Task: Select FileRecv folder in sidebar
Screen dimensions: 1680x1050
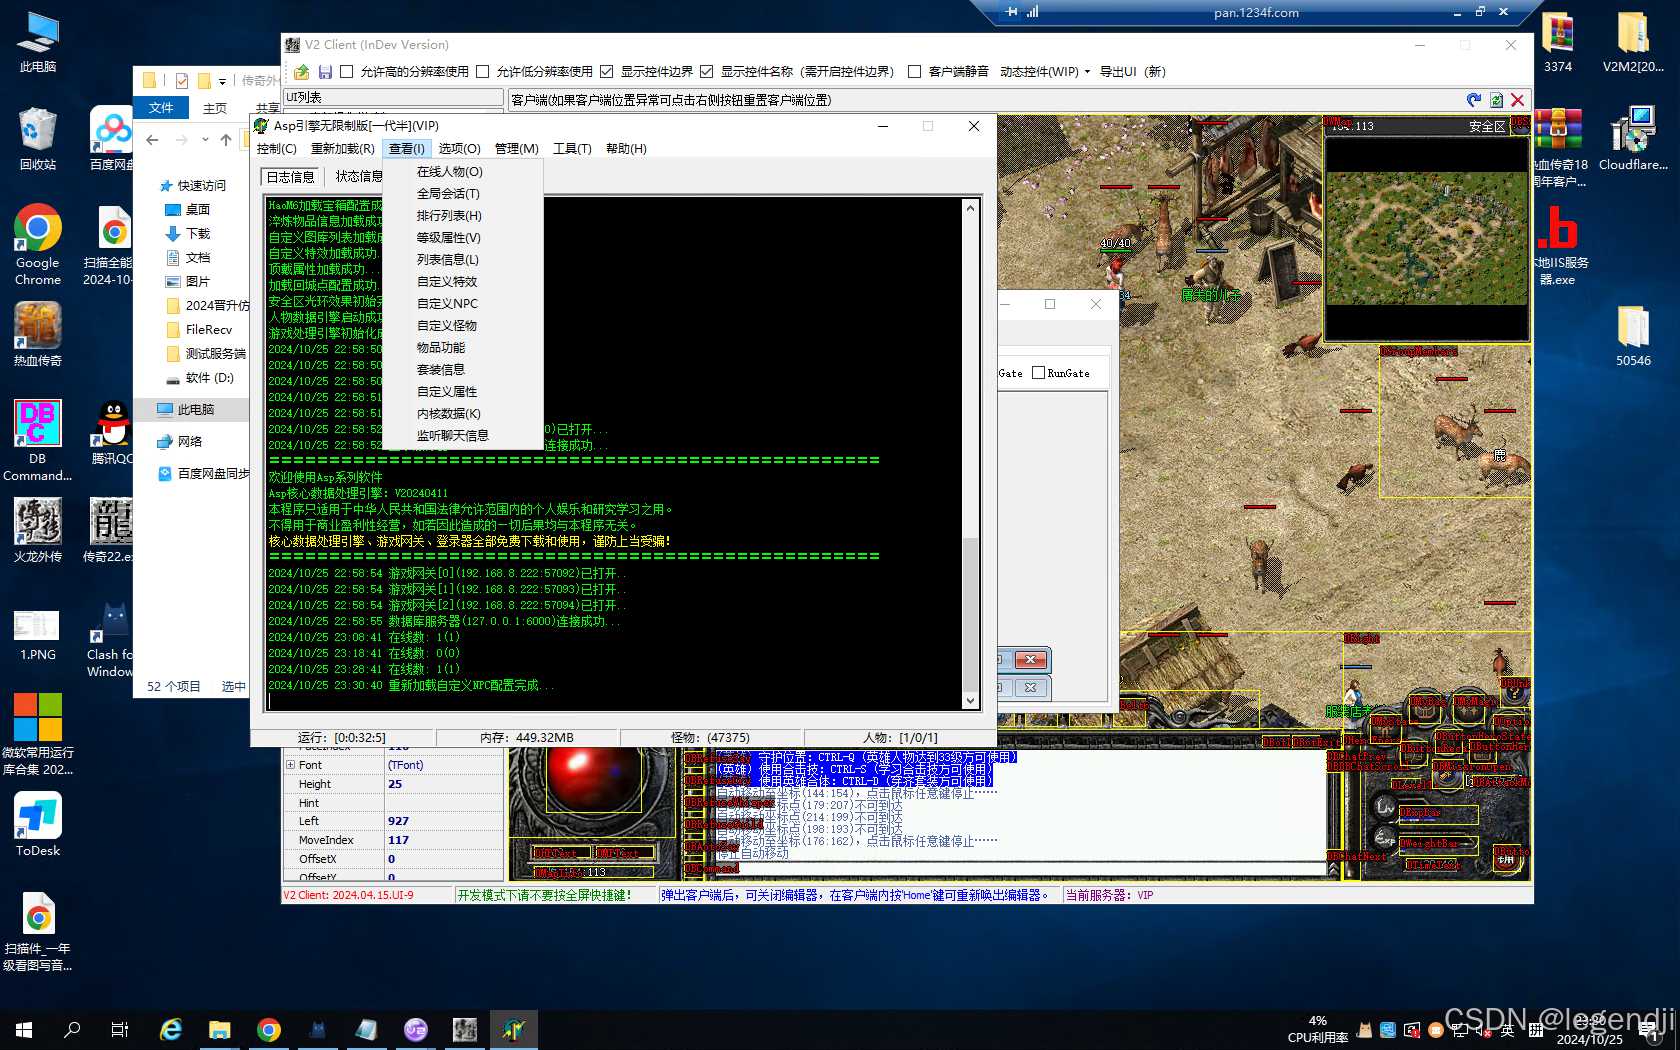Action: pos(208,330)
